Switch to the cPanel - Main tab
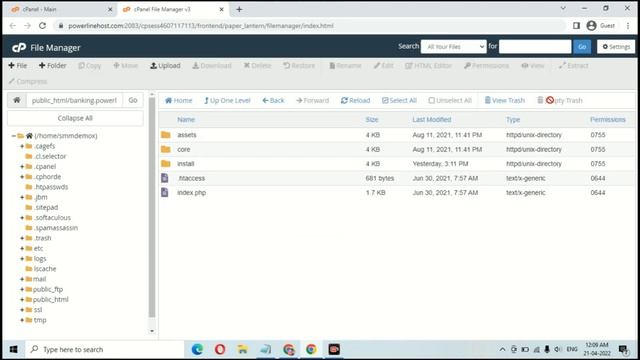The width and height of the screenshot is (640, 360). (x=61, y=9)
